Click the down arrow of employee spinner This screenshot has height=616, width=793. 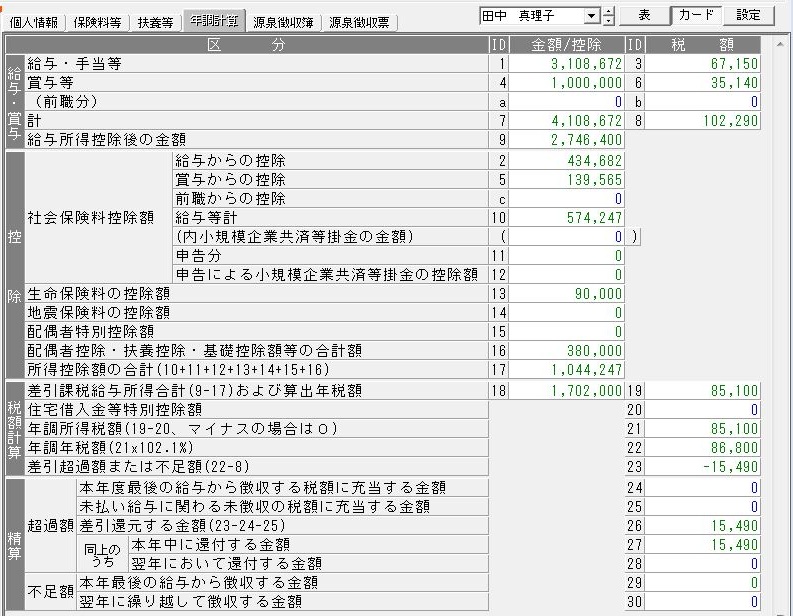(x=609, y=21)
